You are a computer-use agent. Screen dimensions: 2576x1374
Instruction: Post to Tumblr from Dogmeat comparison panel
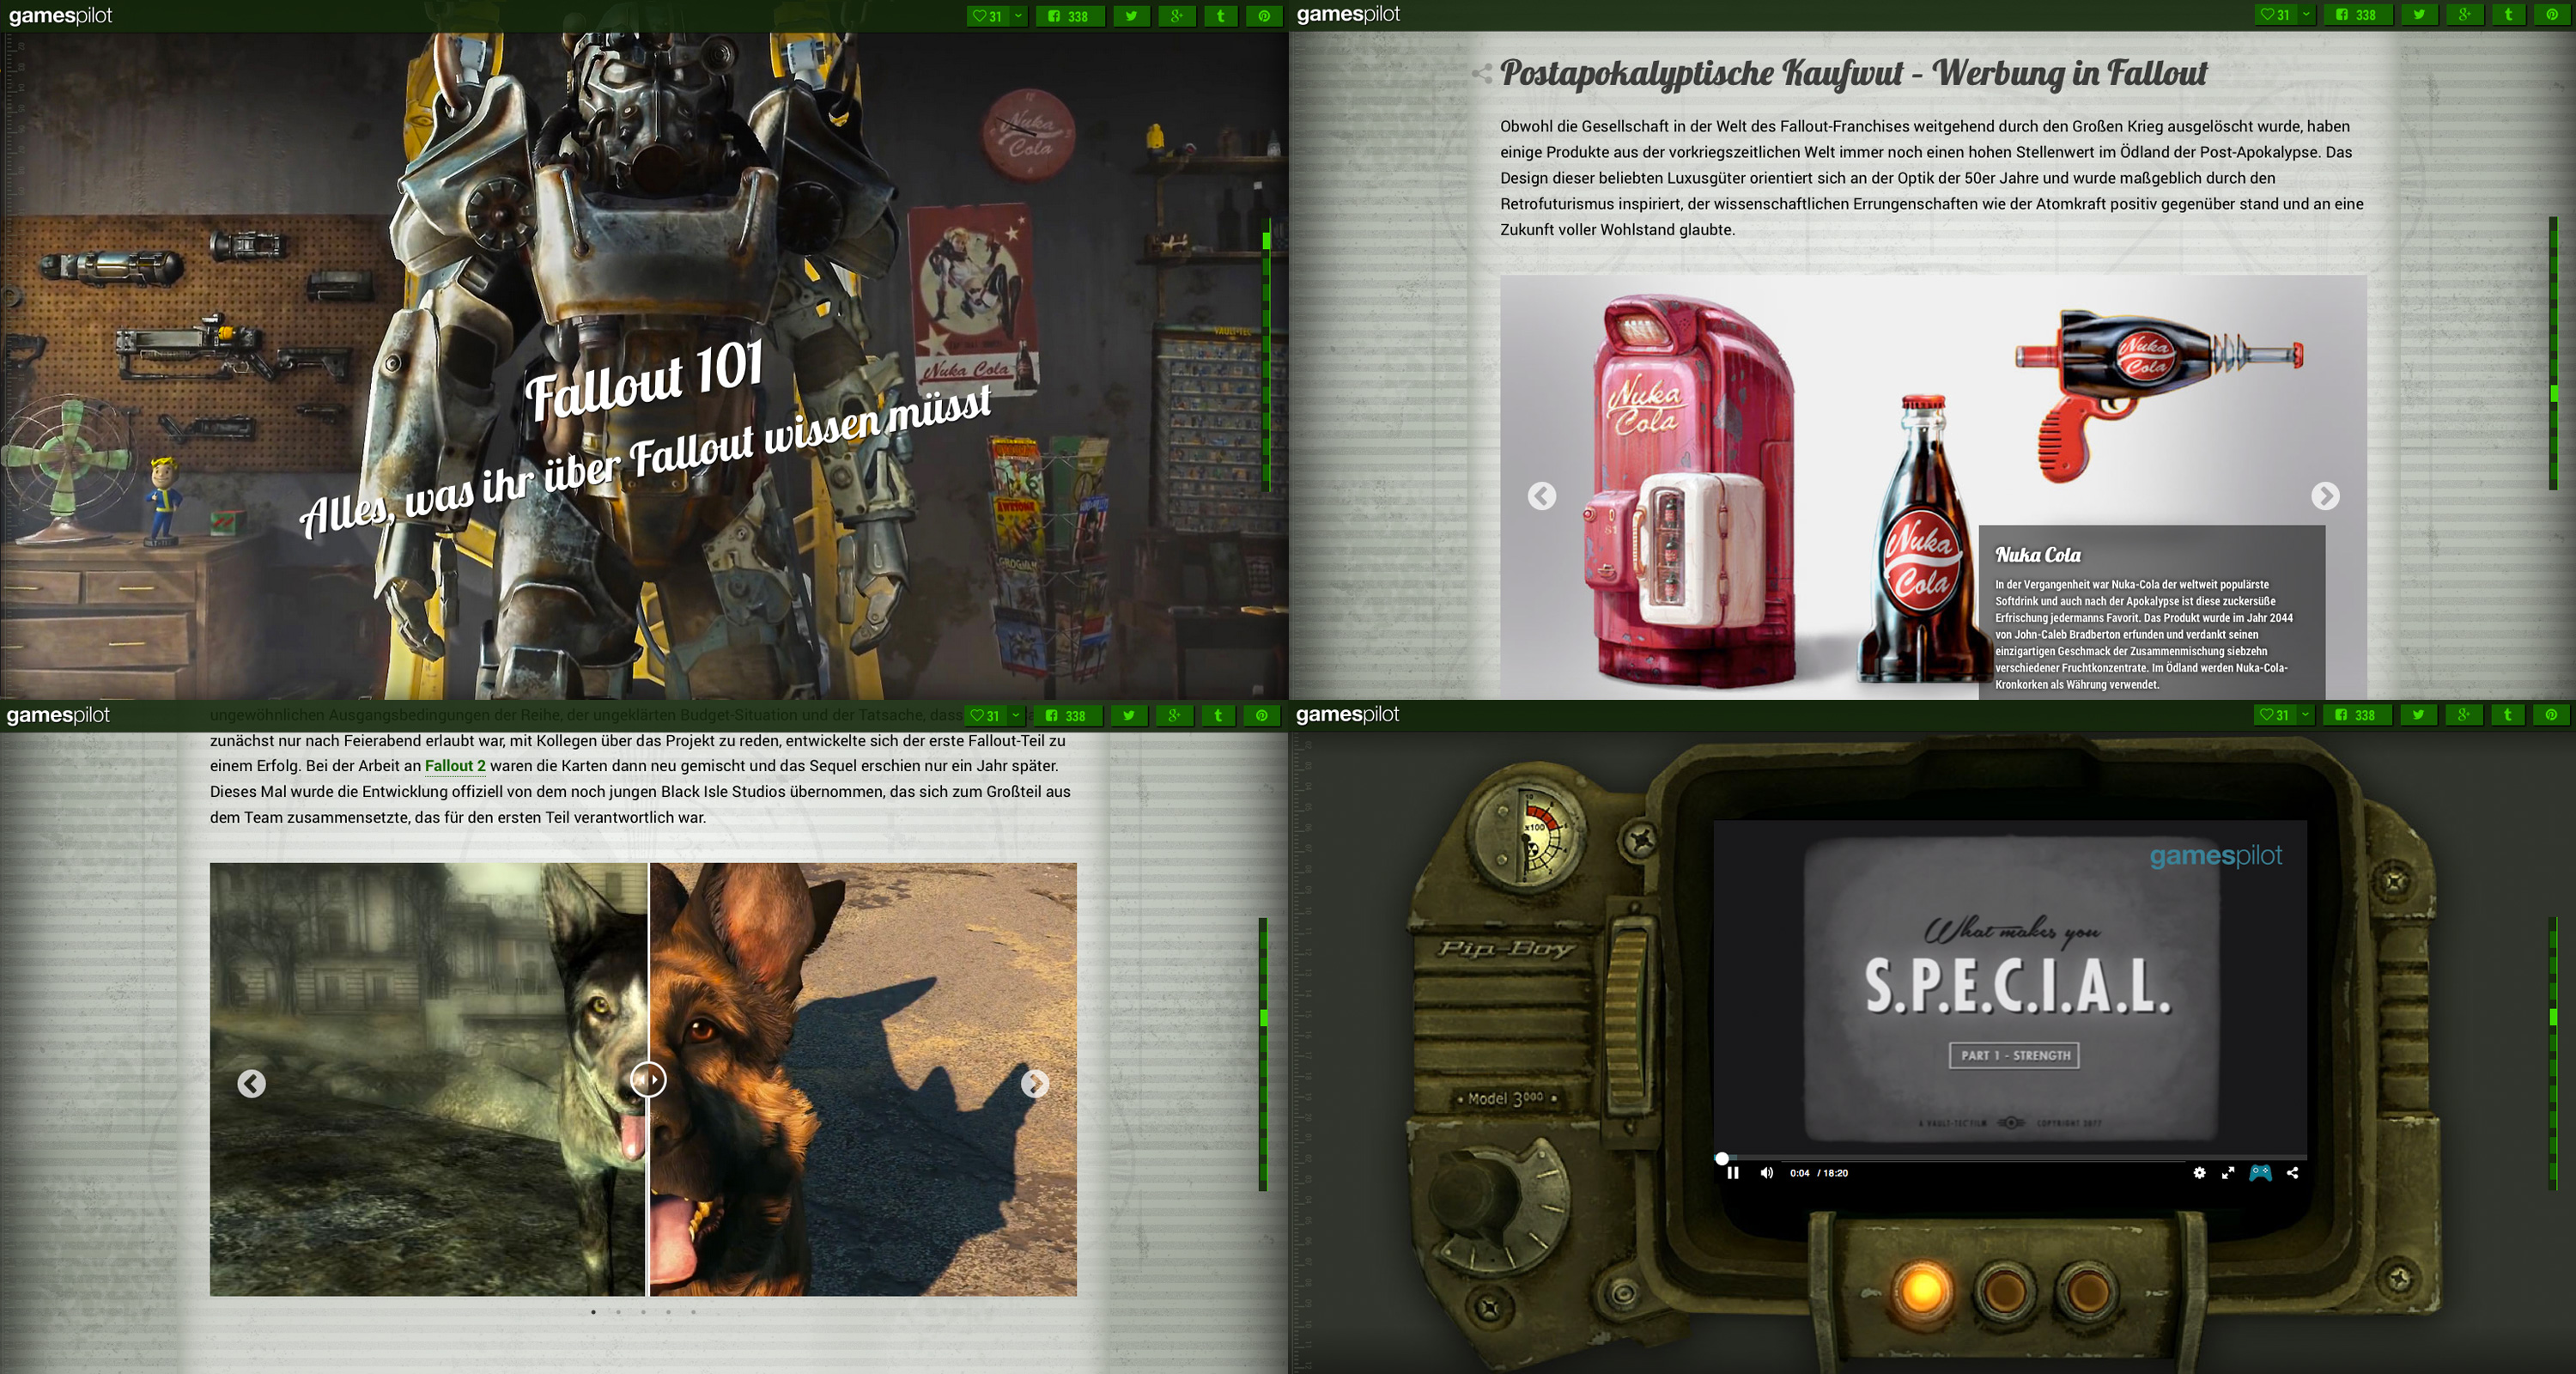click(x=1218, y=715)
